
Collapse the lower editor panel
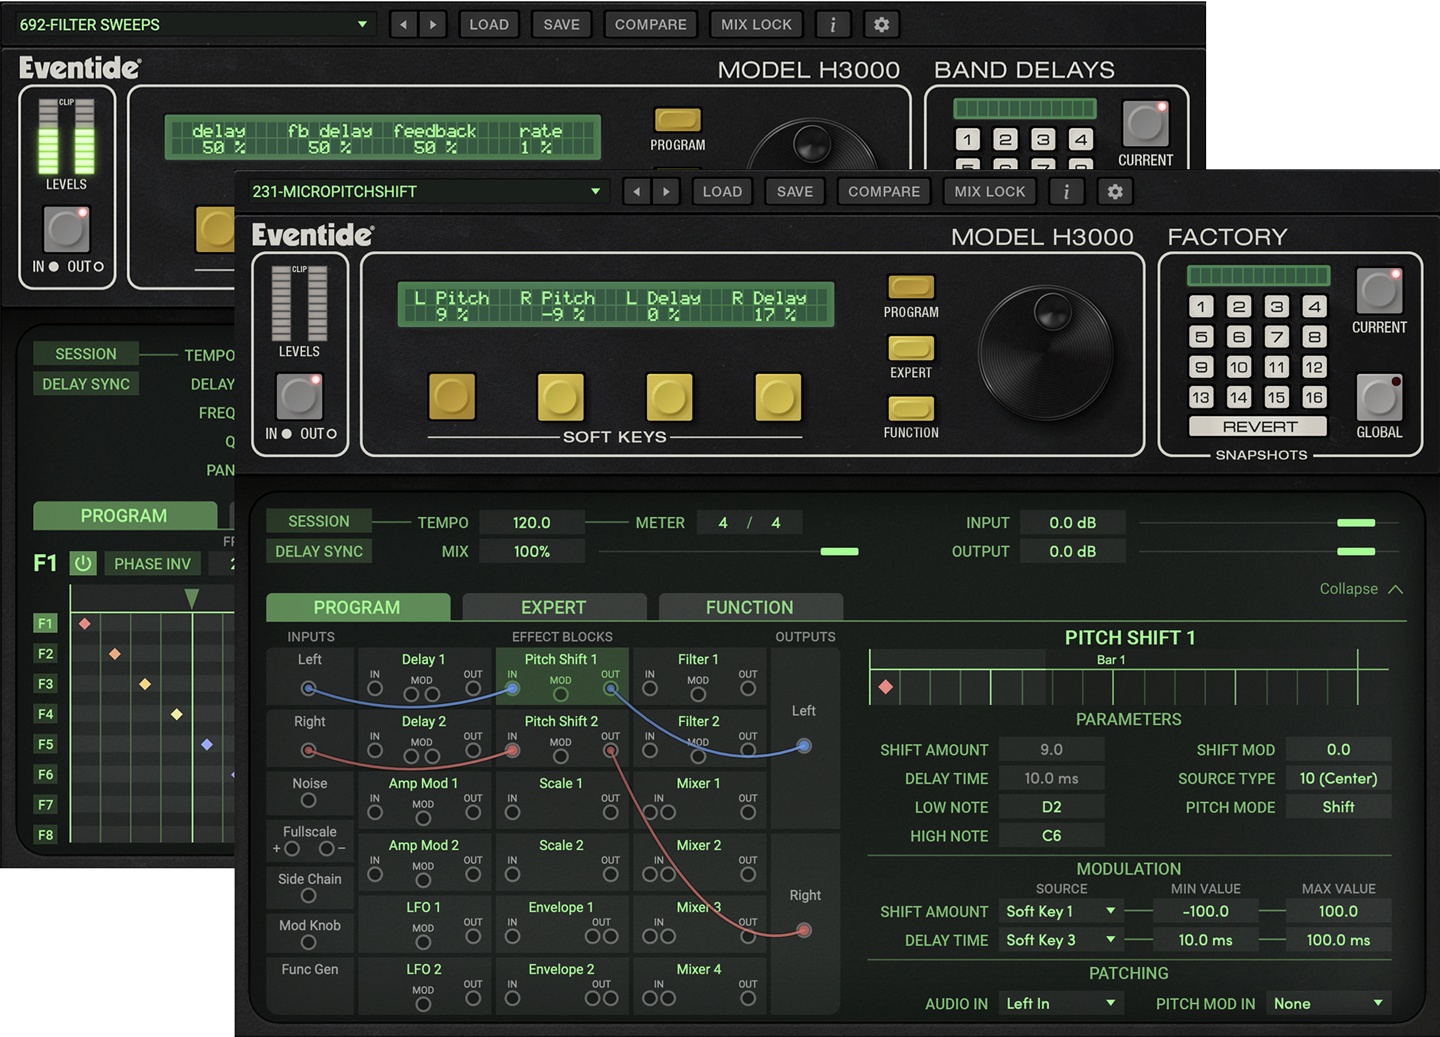[1361, 589]
